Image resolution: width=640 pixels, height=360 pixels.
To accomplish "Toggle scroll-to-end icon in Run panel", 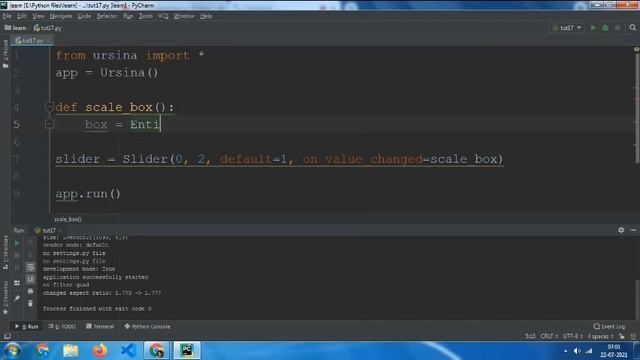I will (x=30, y=279).
